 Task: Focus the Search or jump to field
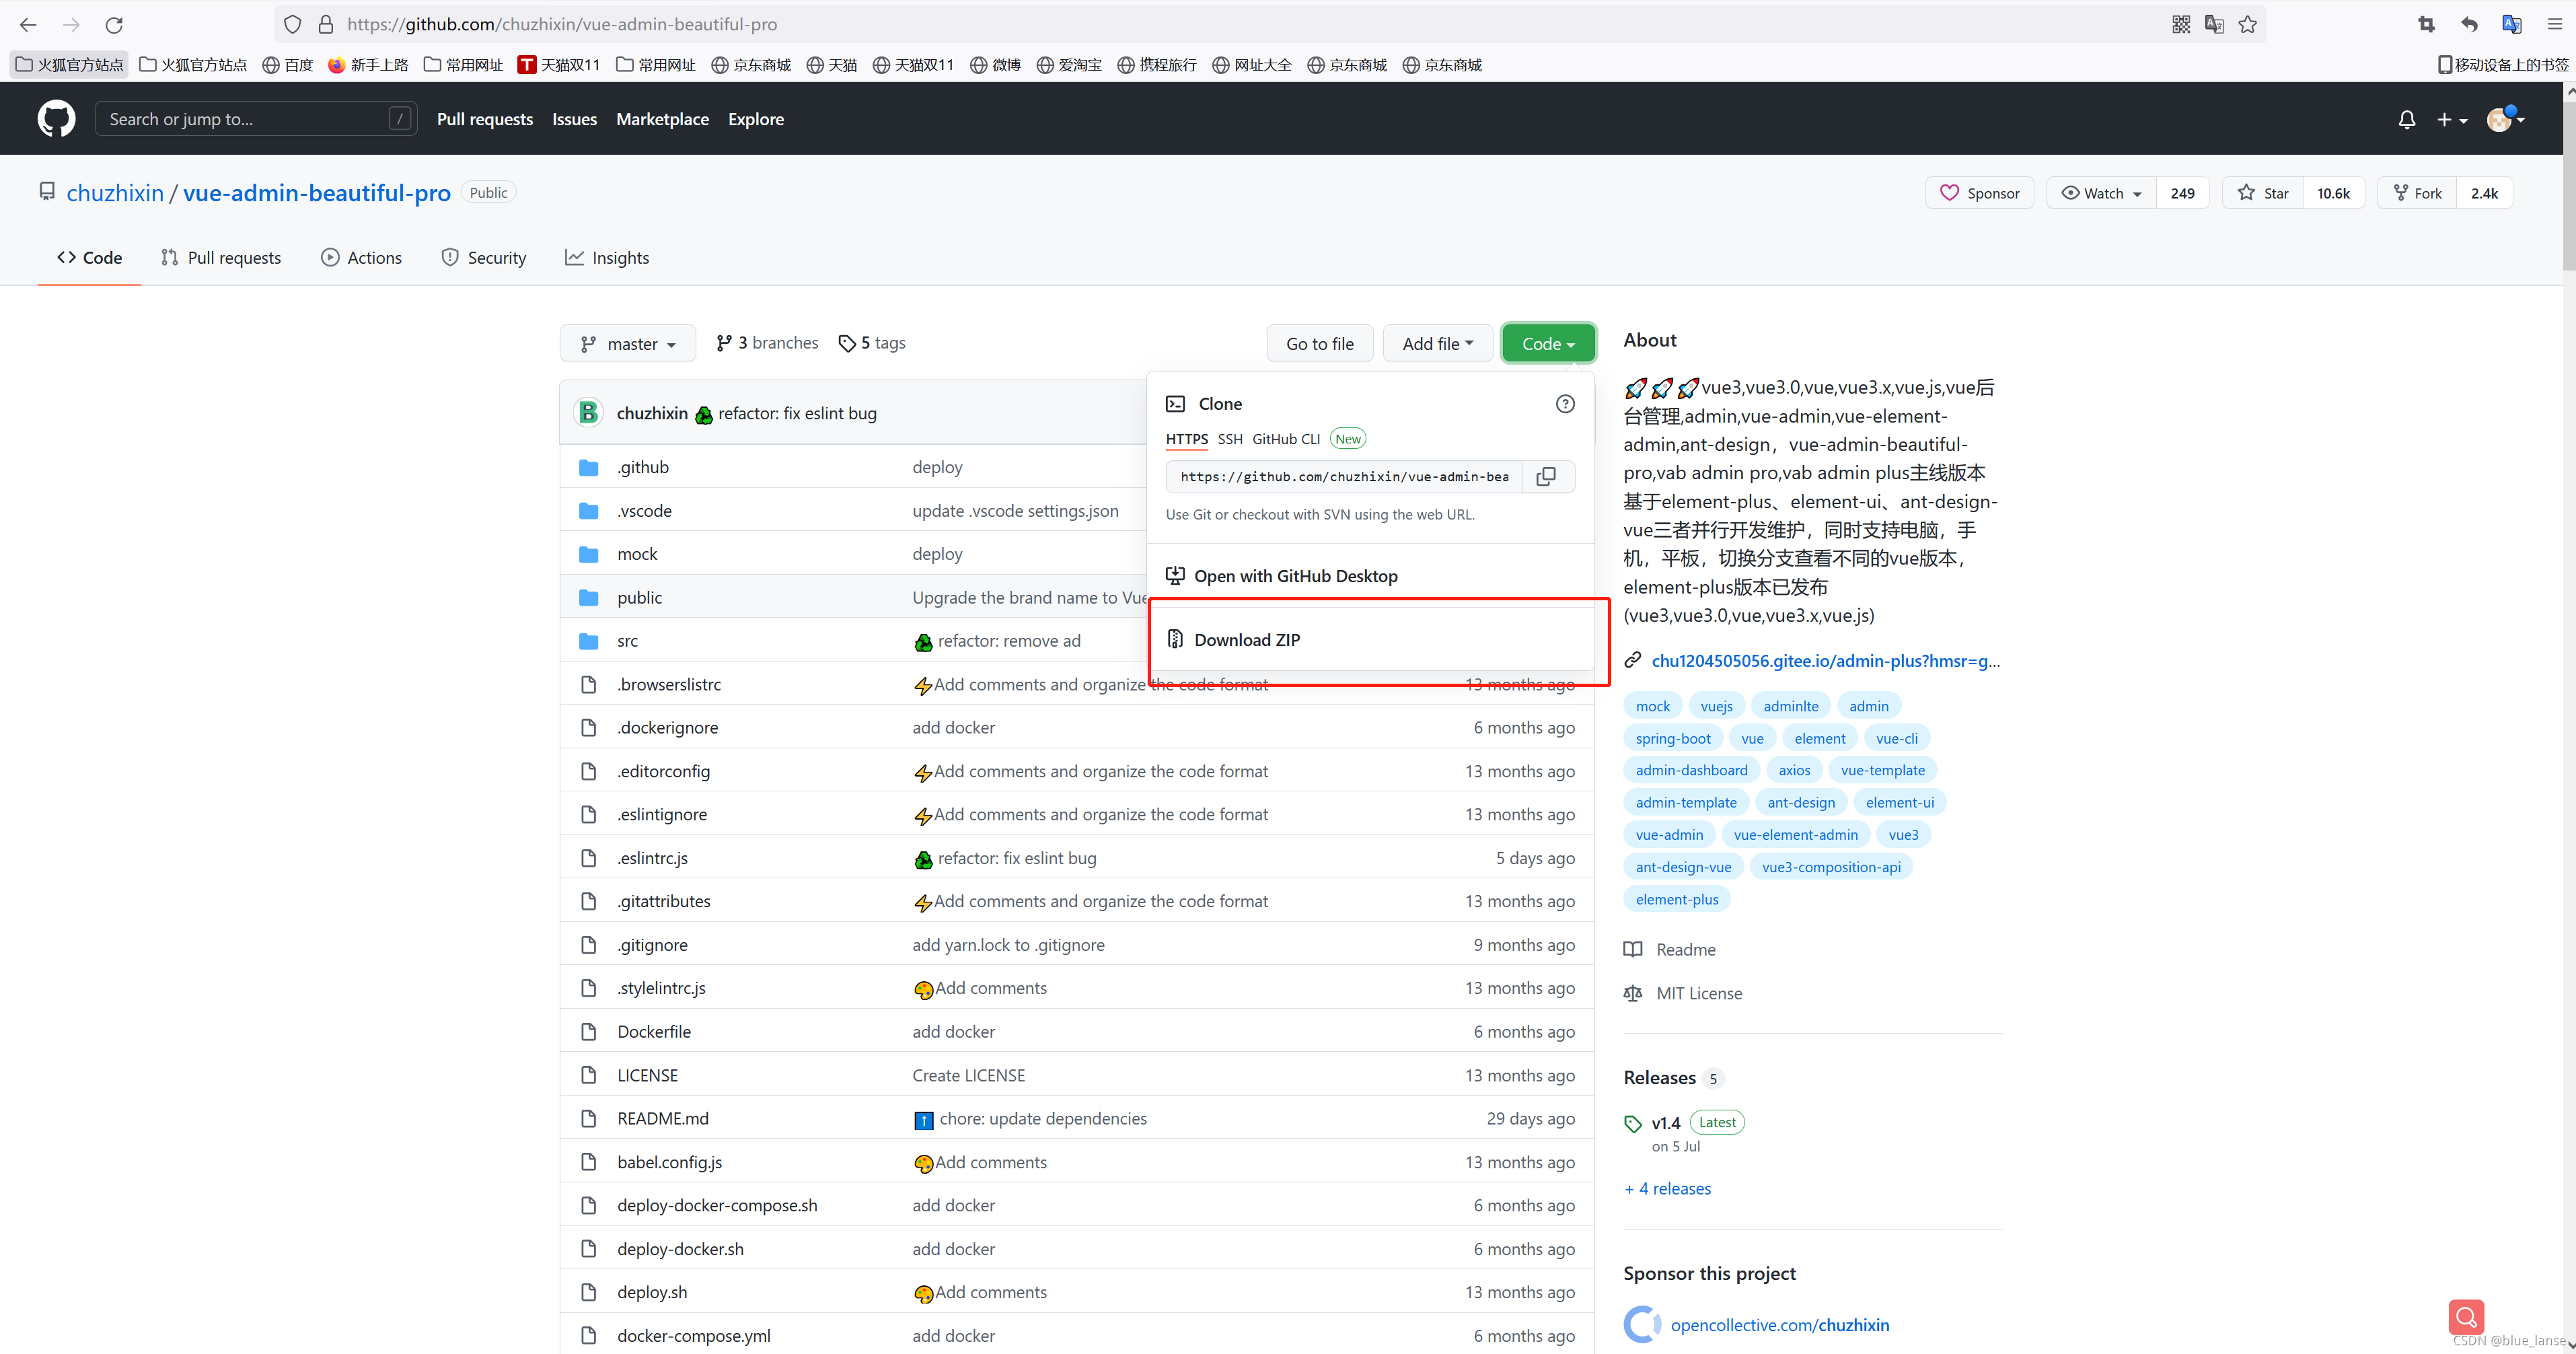[x=245, y=119]
